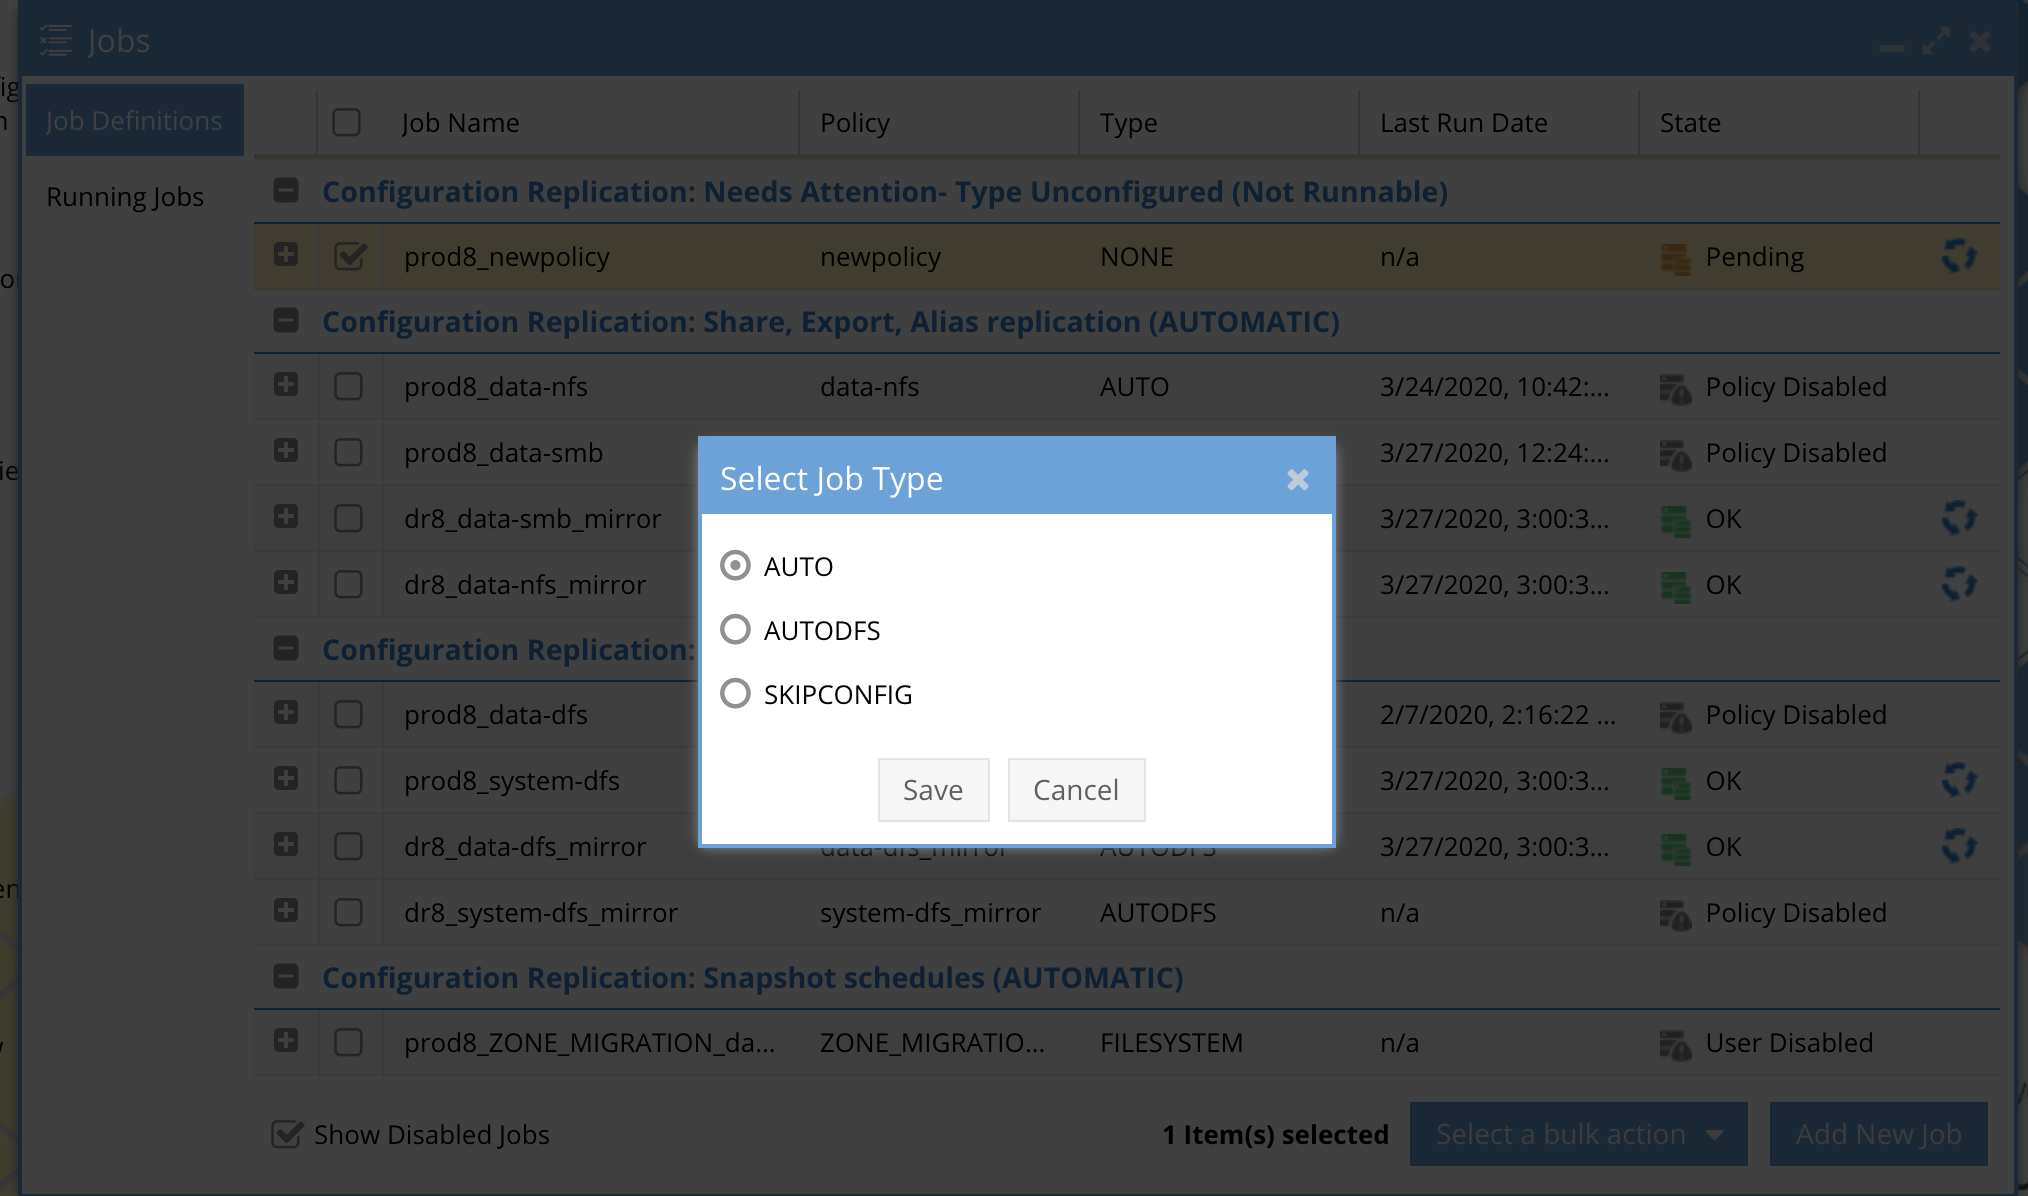Collapse the Snapshot schedules group
Viewport: 2028px width, 1196px height.
(286, 976)
